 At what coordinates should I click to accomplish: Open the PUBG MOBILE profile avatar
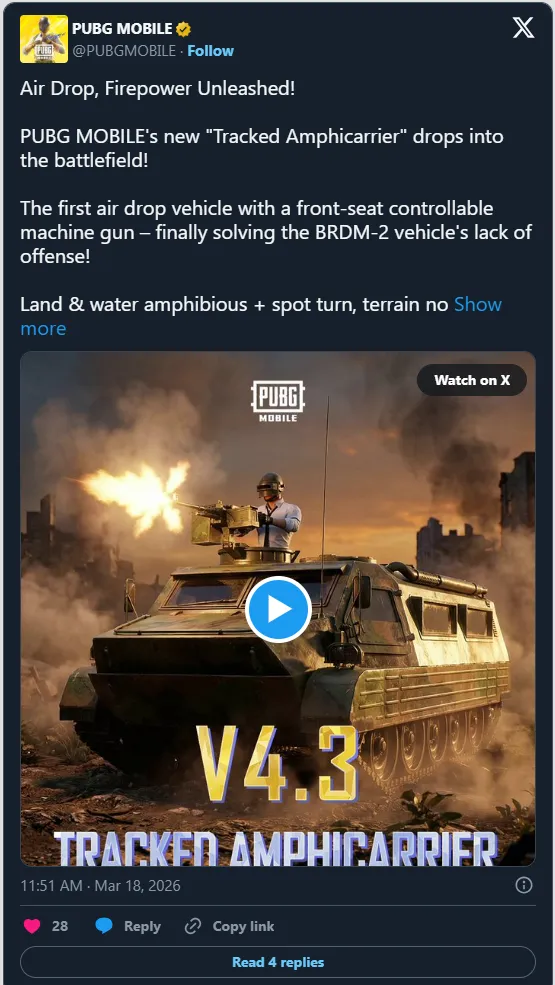tap(44, 39)
